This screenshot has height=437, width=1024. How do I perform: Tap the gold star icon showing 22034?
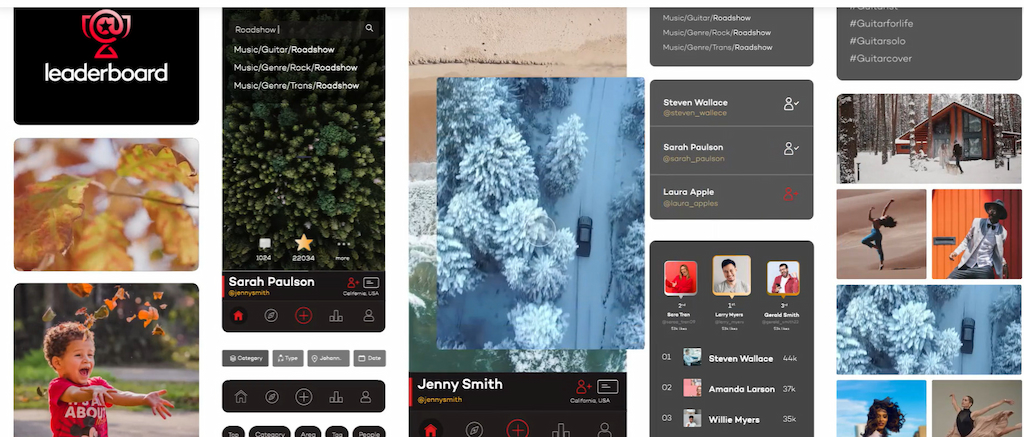click(x=303, y=243)
